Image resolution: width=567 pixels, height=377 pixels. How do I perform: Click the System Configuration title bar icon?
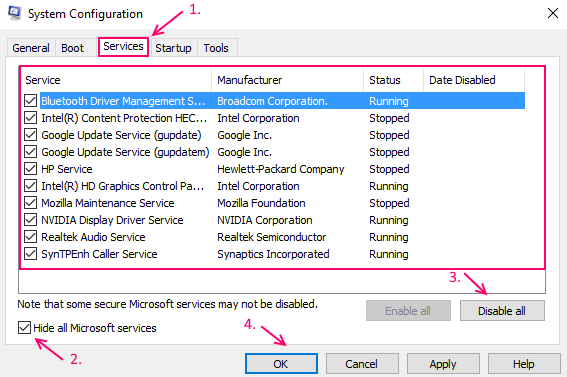coord(14,13)
